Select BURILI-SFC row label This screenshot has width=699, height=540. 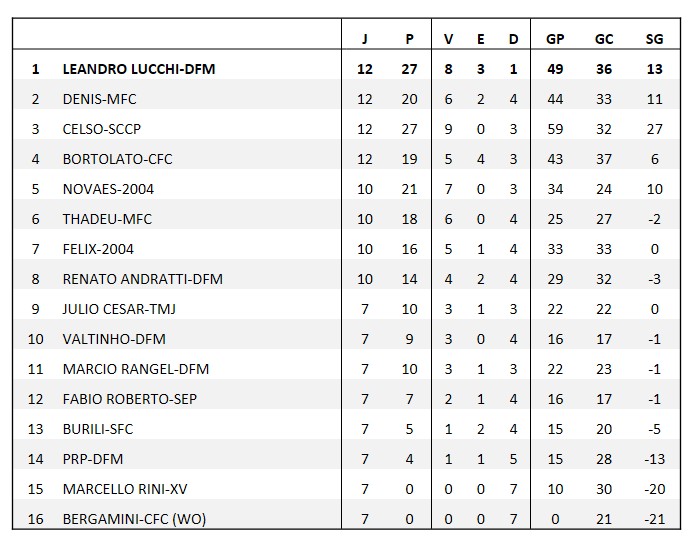(98, 429)
